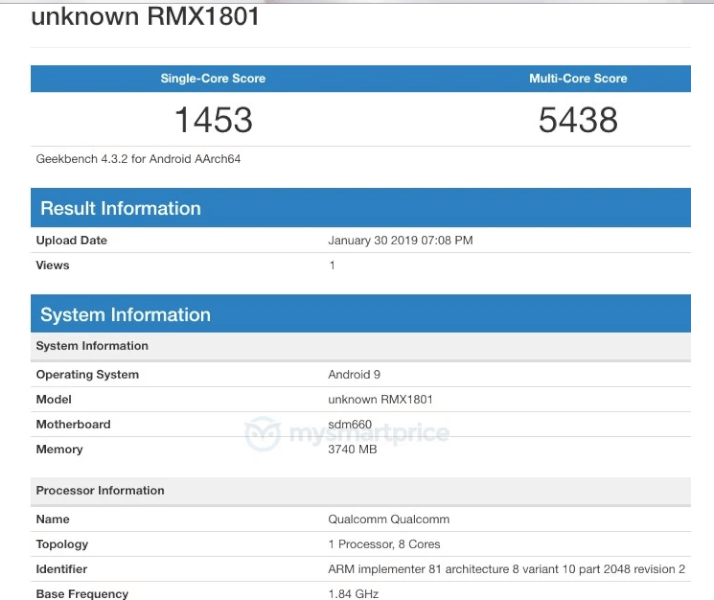The image size is (714, 600).
Task: Select the 1 Processor, 8 Cores value
Action: (x=384, y=544)
